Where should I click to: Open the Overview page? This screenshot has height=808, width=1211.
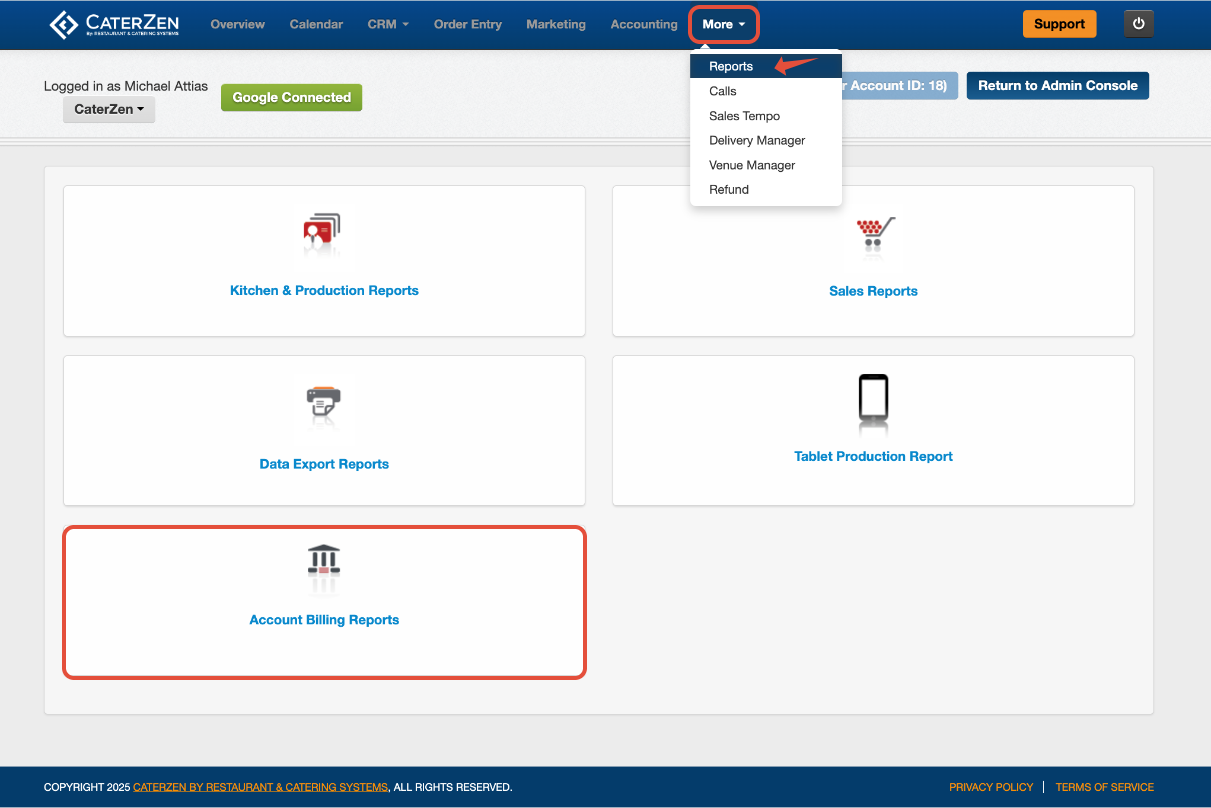coord(238,24)
